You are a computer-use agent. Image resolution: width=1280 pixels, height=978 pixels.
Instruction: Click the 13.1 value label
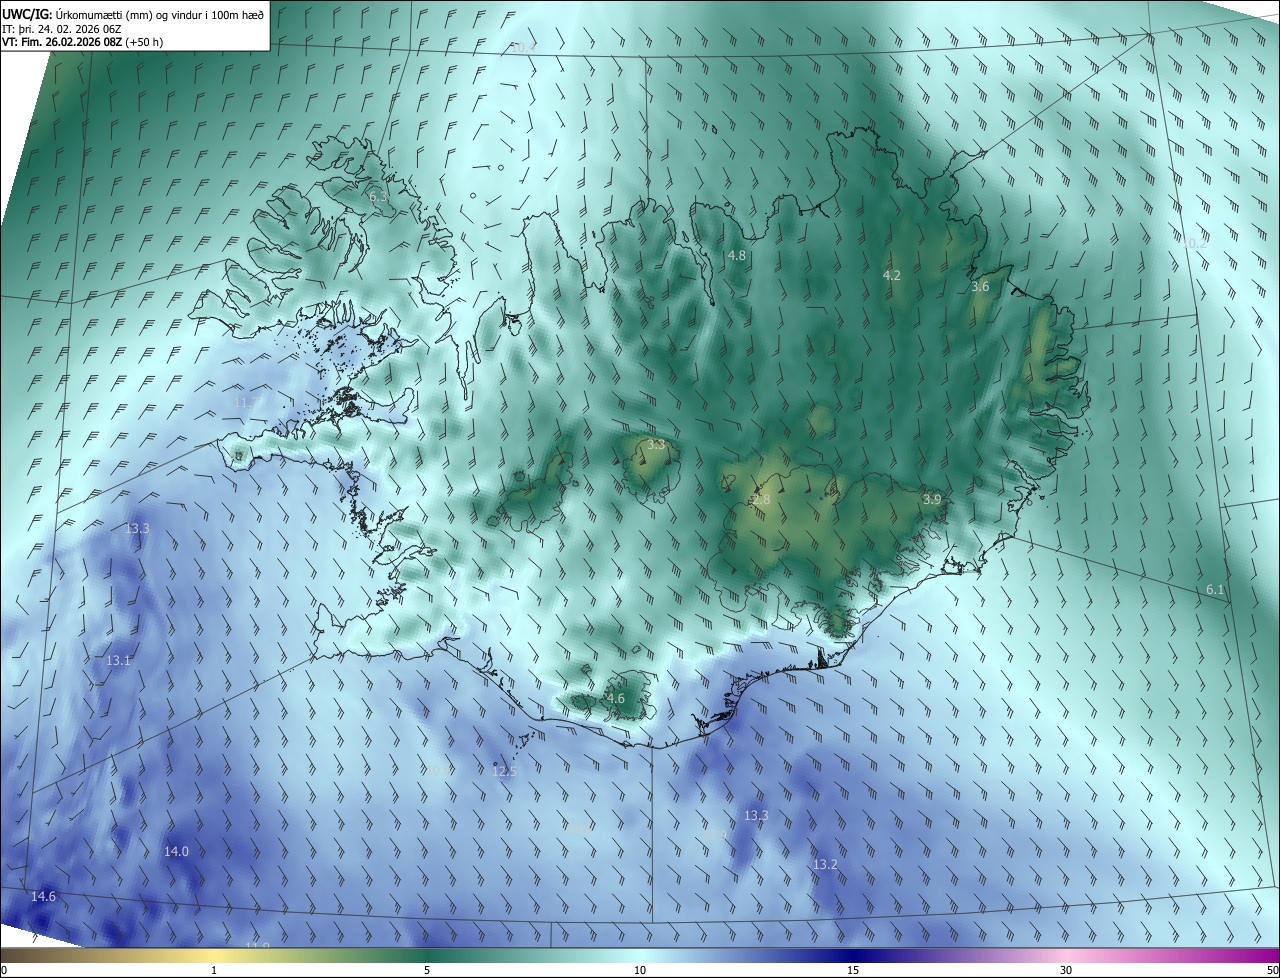[x=118, y=661]
